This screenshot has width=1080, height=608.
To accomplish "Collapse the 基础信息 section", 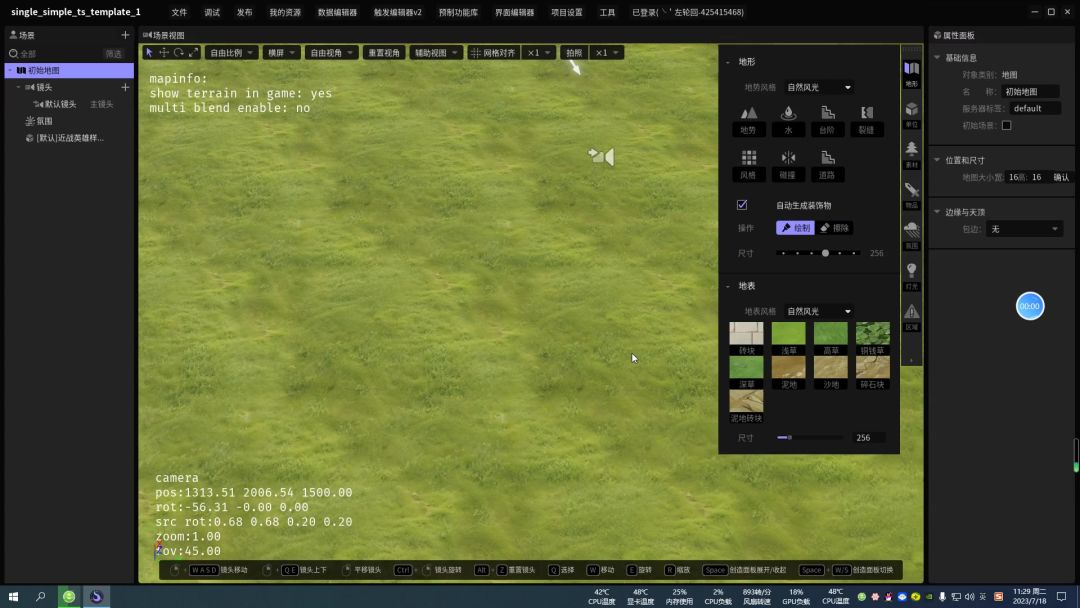I will (x=937, y=57).
